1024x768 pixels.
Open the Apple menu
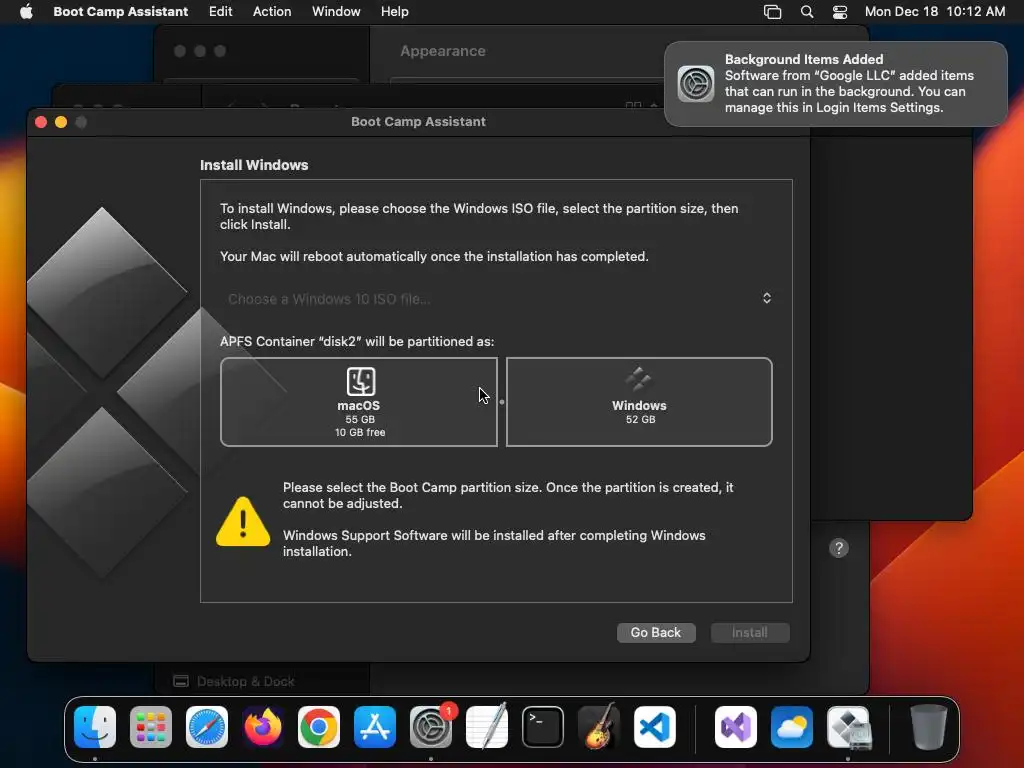pos(26,11)
